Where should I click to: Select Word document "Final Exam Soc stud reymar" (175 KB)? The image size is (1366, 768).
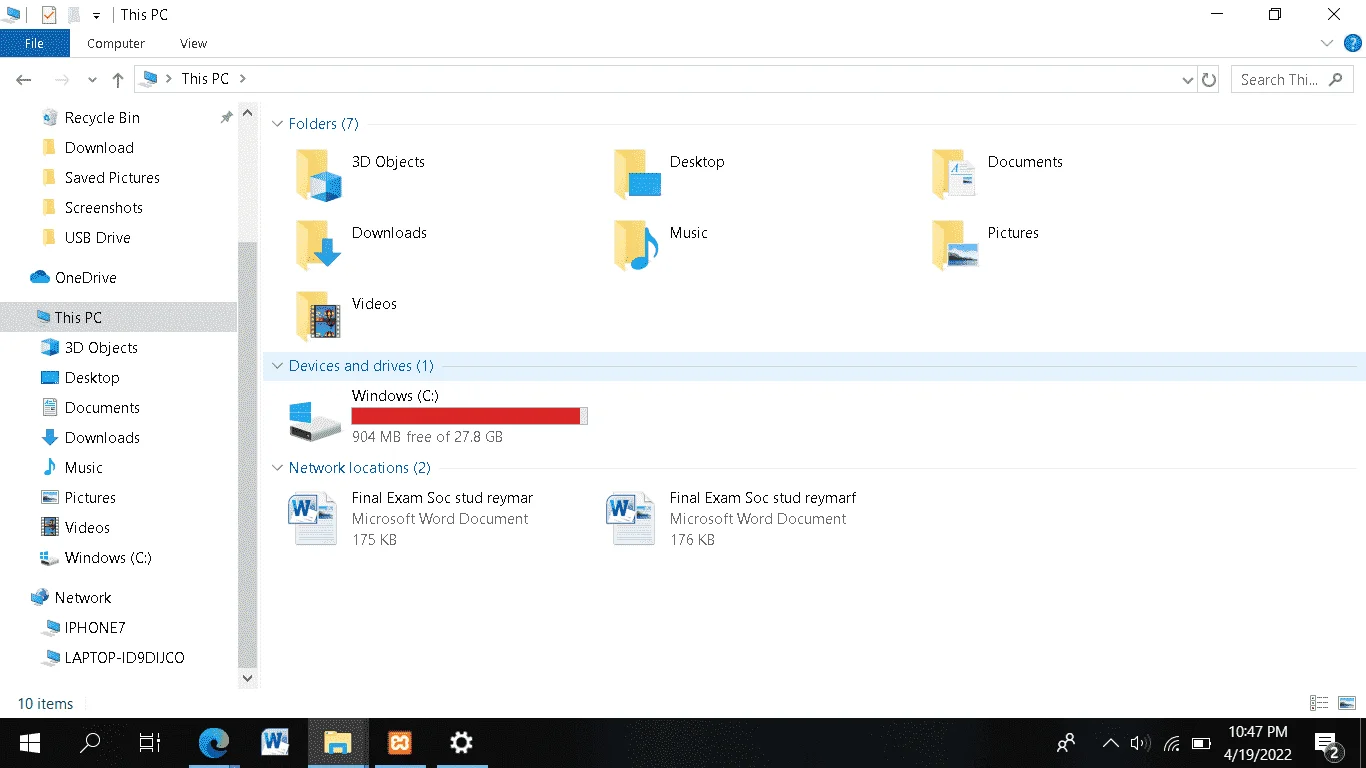tap(411, 519)
